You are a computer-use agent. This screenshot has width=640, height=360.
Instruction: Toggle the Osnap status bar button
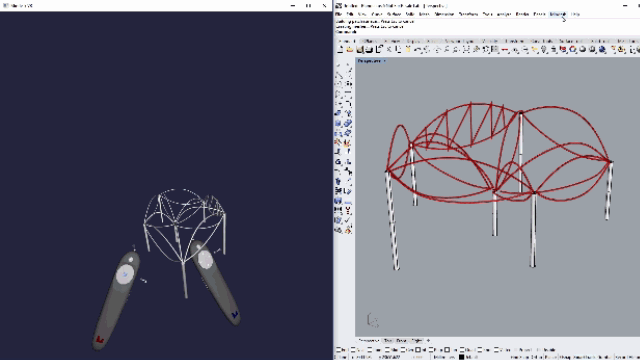coord(565,357)
